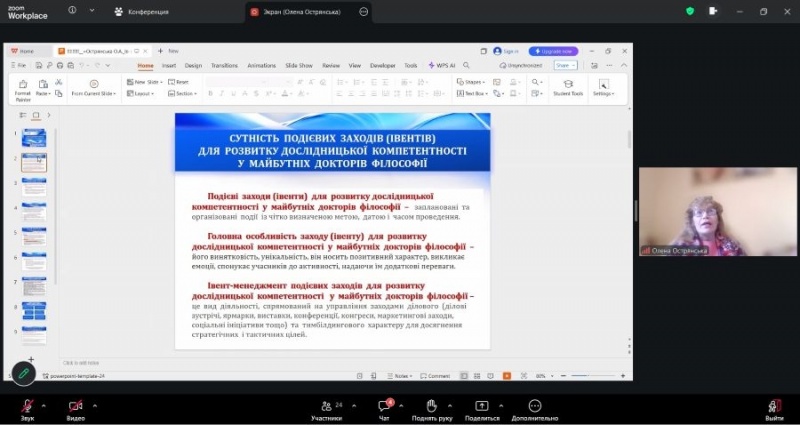
Task: Open Student Tools in the ribbon
Action: (568, 87)
